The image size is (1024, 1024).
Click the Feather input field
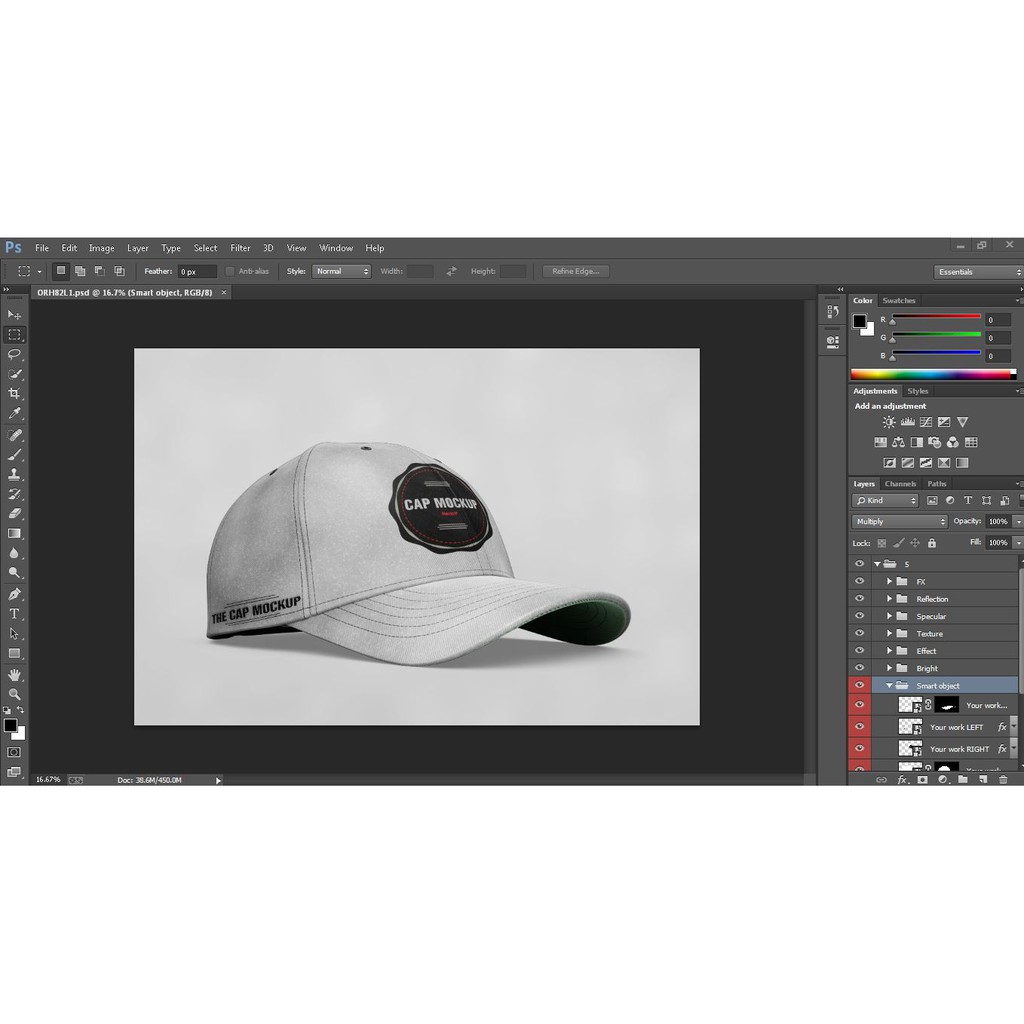coord(196,272)
